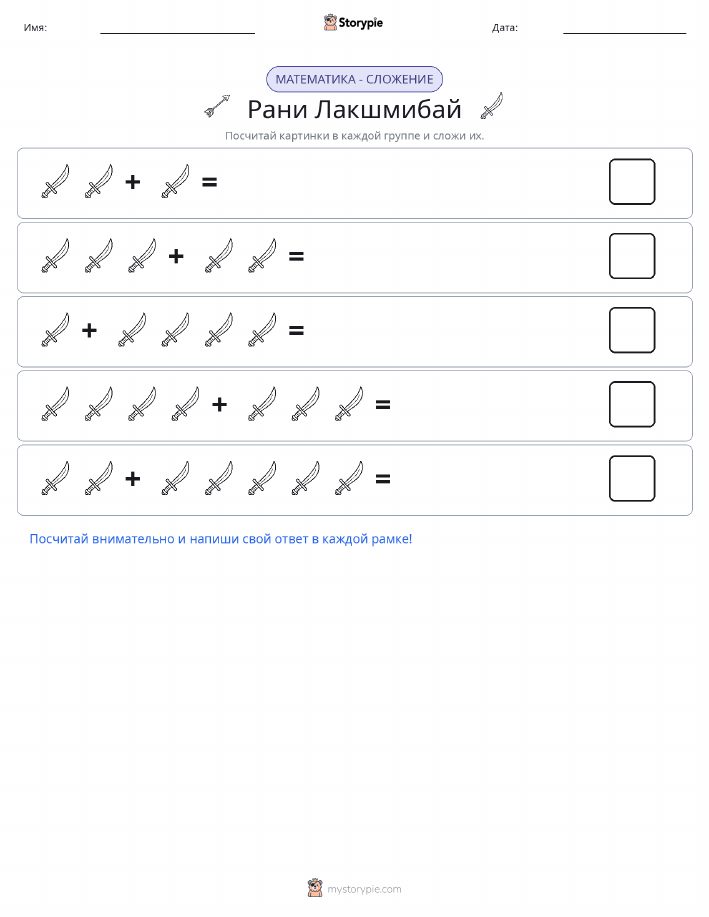Click the arrow icon left of title
Image resolution: width=709 pixels, height=917 pixels.
pos(217,106)
